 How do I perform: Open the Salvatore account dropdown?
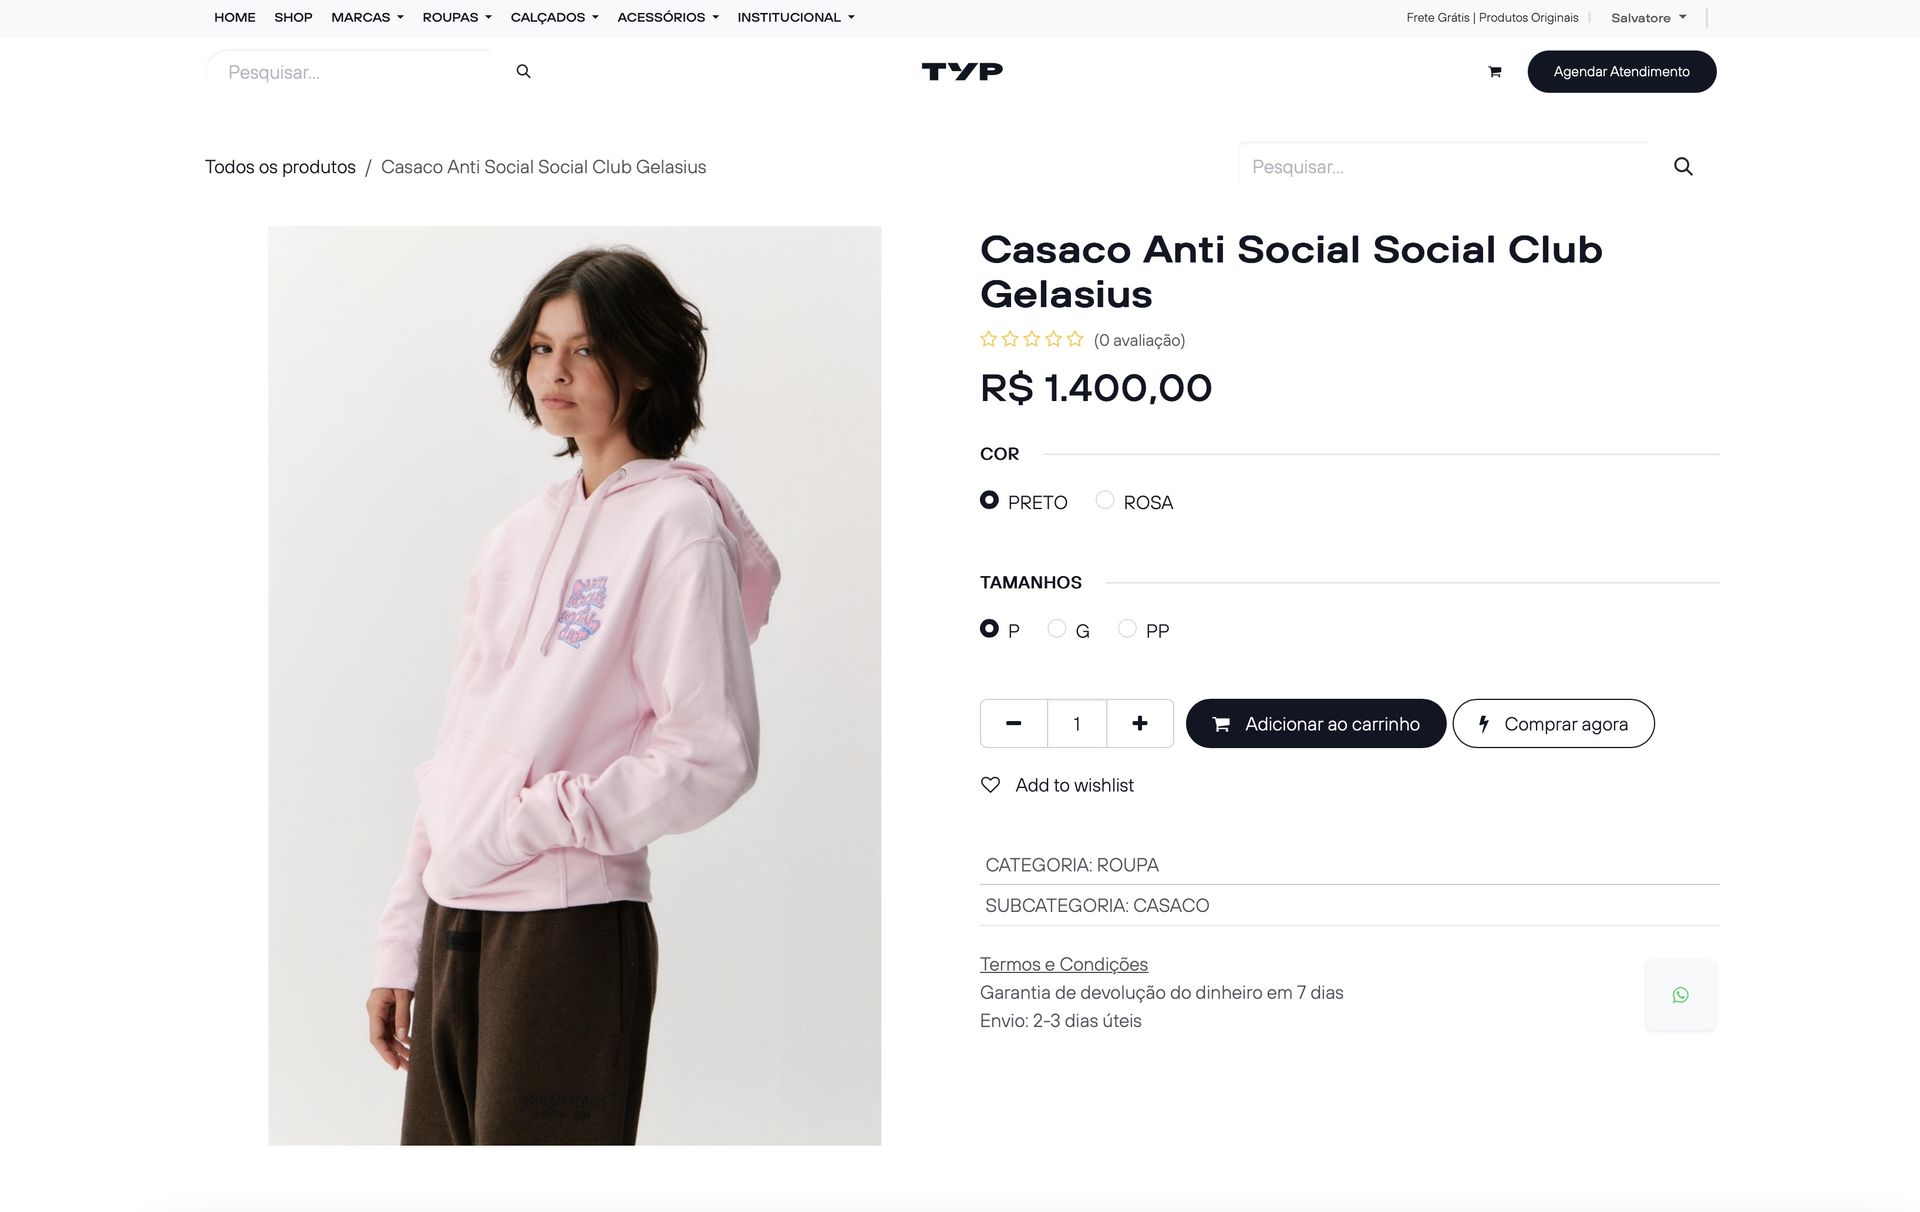1648,18
